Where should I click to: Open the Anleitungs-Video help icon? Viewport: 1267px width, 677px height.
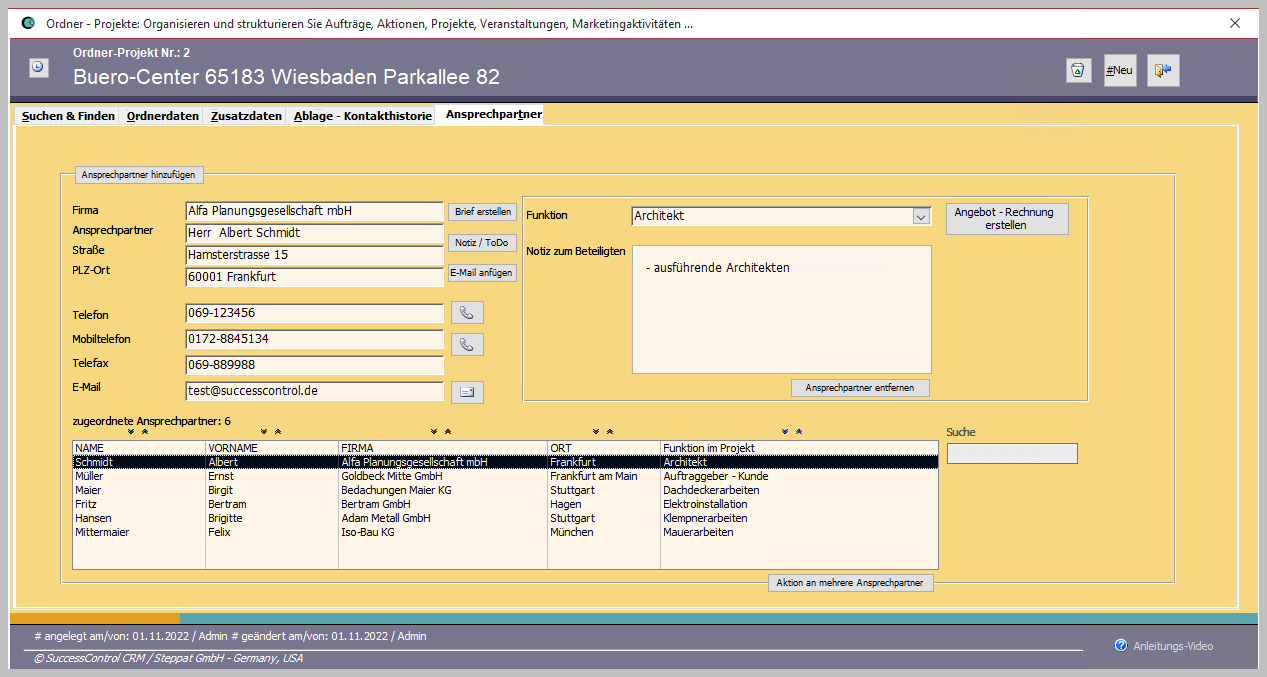[x=1121, y=645]
